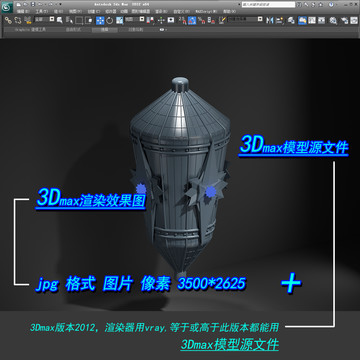Open the 渲染(R) menu
The image size is (360, 360).
161,11
